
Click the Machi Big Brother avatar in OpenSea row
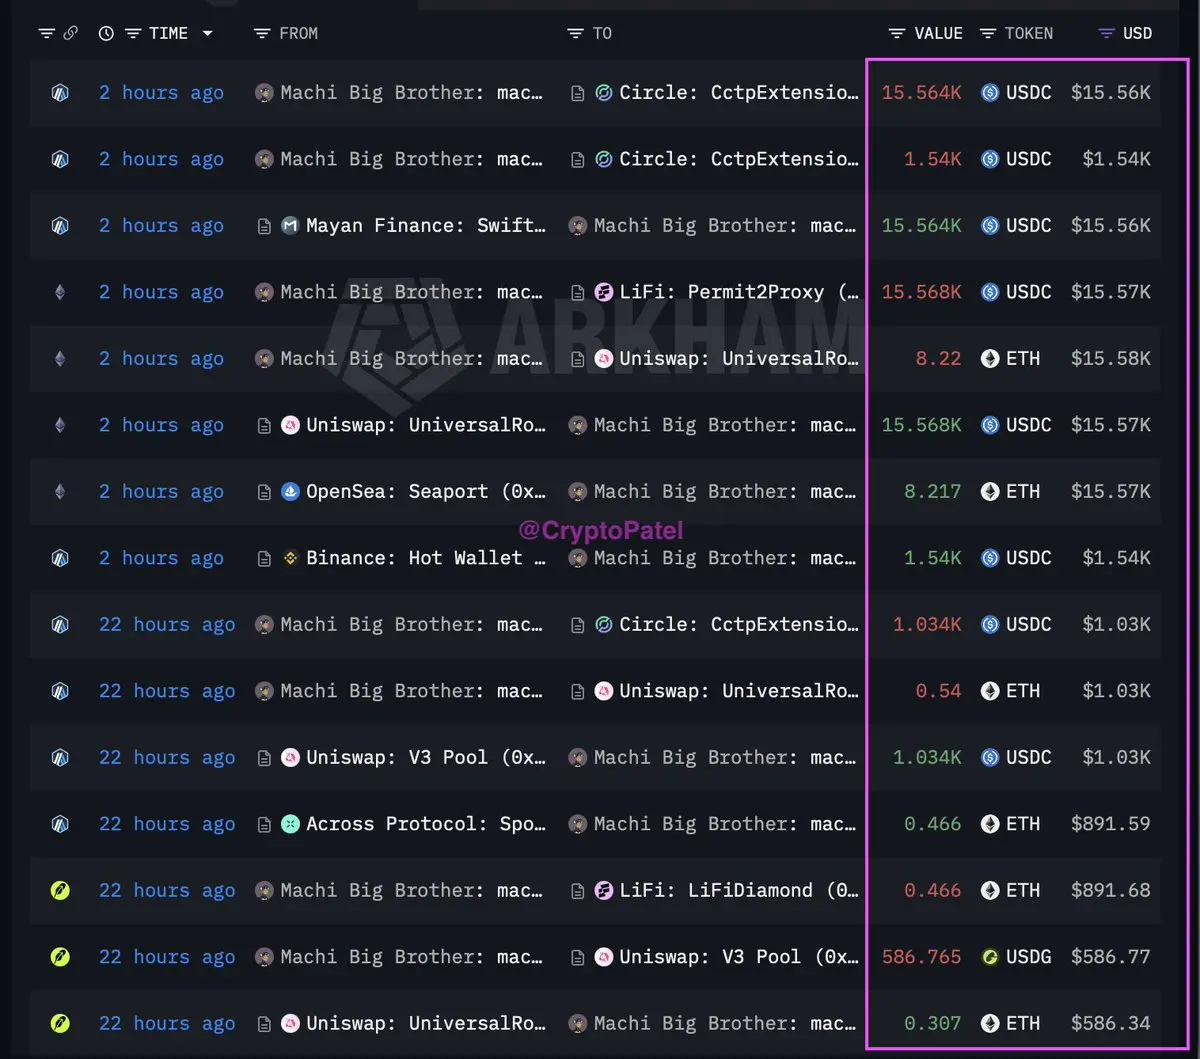577,492
